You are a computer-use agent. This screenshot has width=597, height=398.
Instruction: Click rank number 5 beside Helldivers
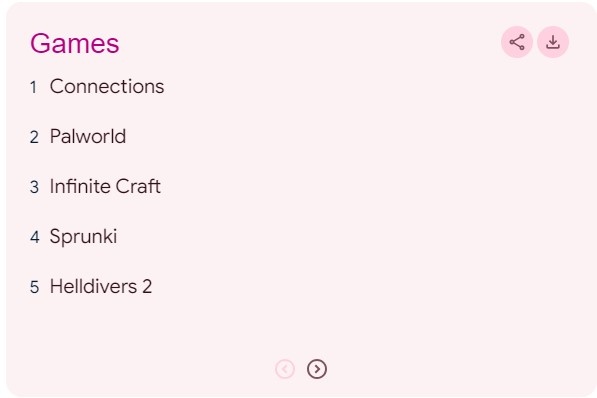(34, 287)
